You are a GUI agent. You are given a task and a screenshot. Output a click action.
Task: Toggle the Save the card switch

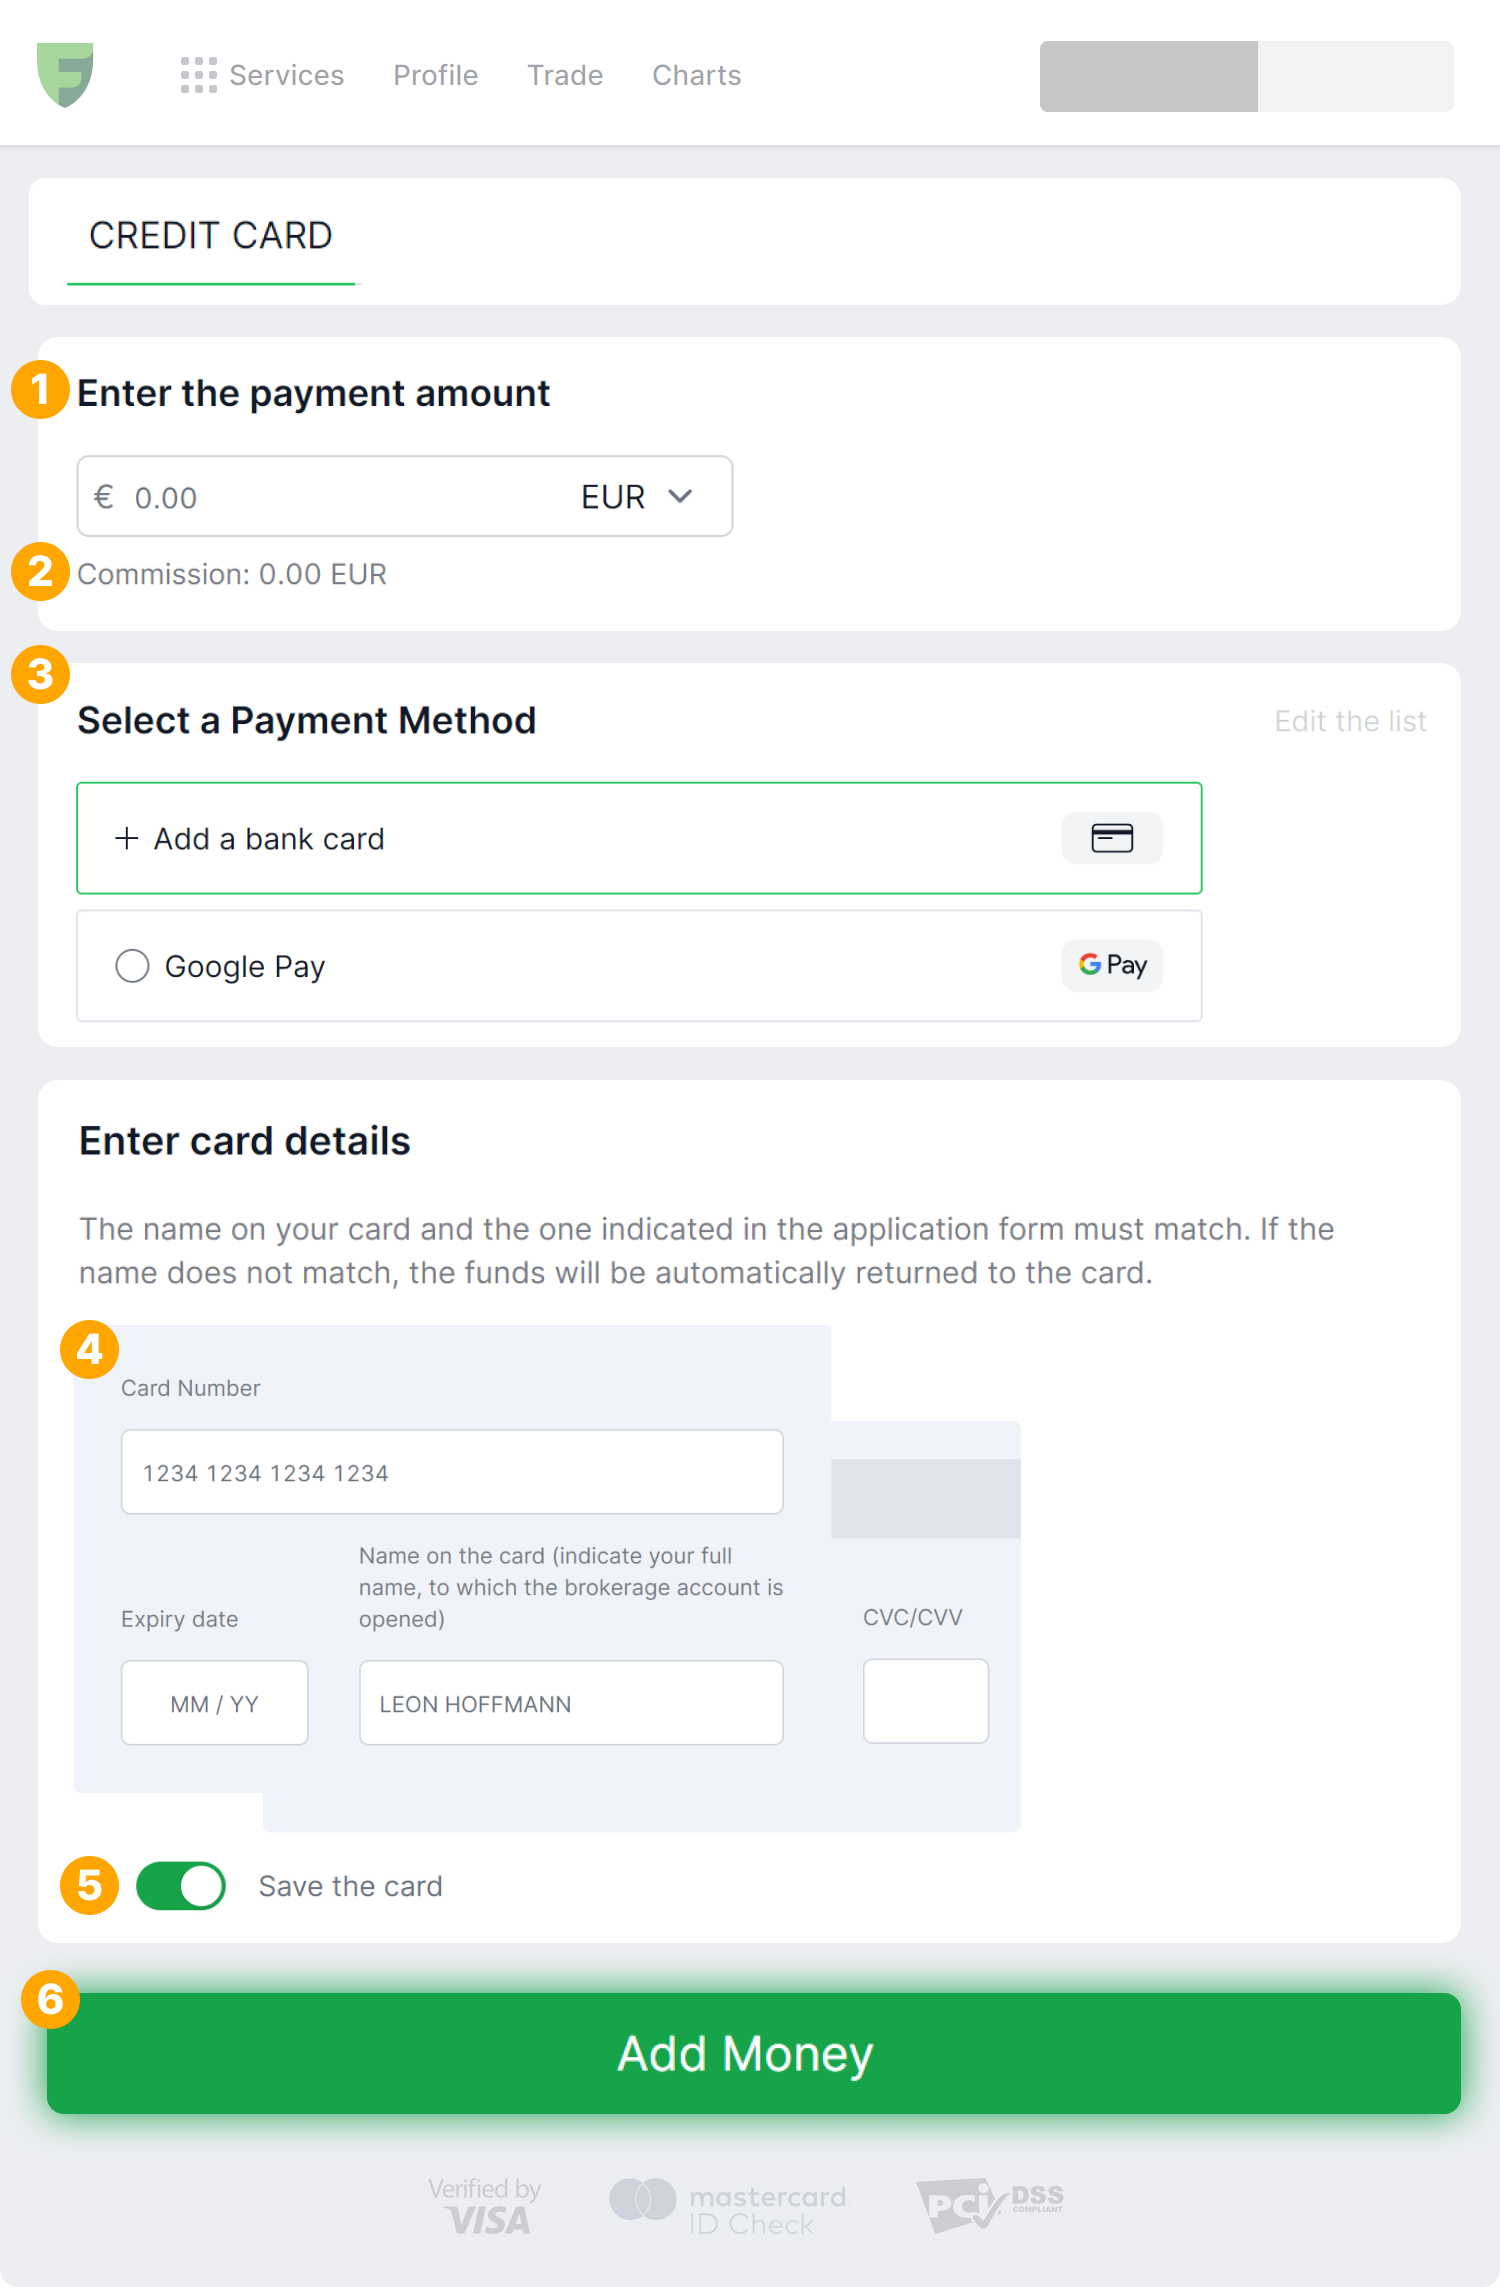tap(181, 1886)
